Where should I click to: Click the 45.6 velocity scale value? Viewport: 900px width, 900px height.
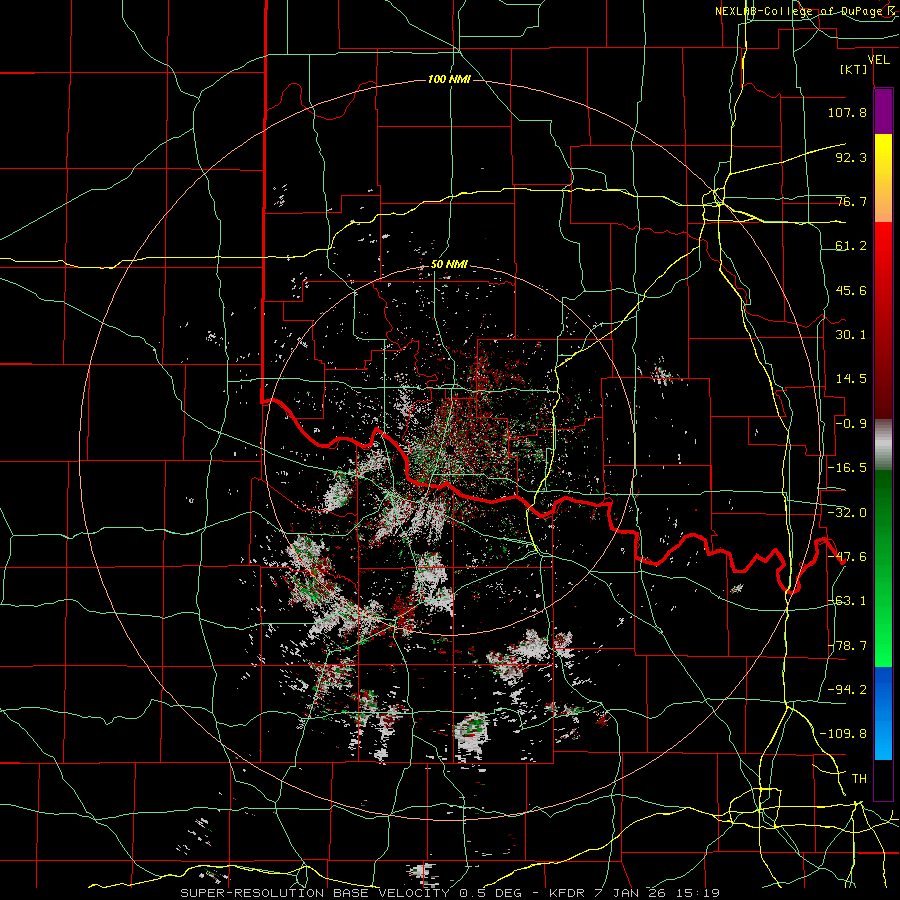coord(851,290)
